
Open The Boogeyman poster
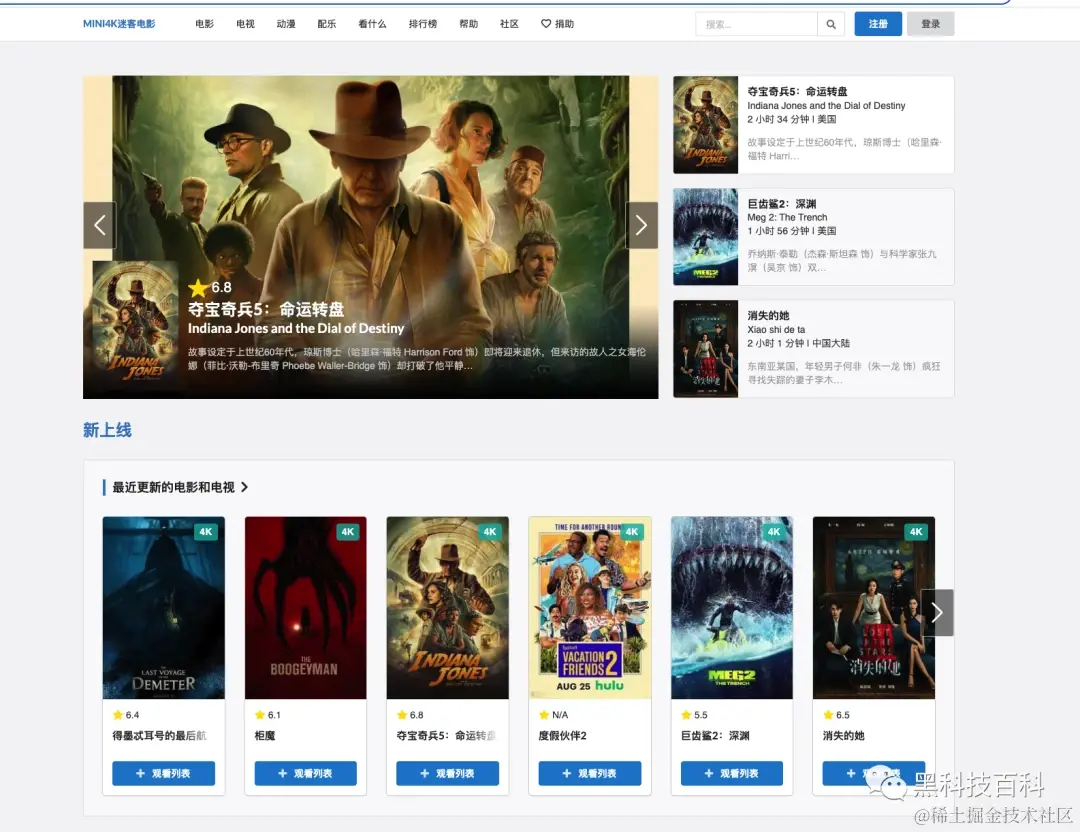306,608
